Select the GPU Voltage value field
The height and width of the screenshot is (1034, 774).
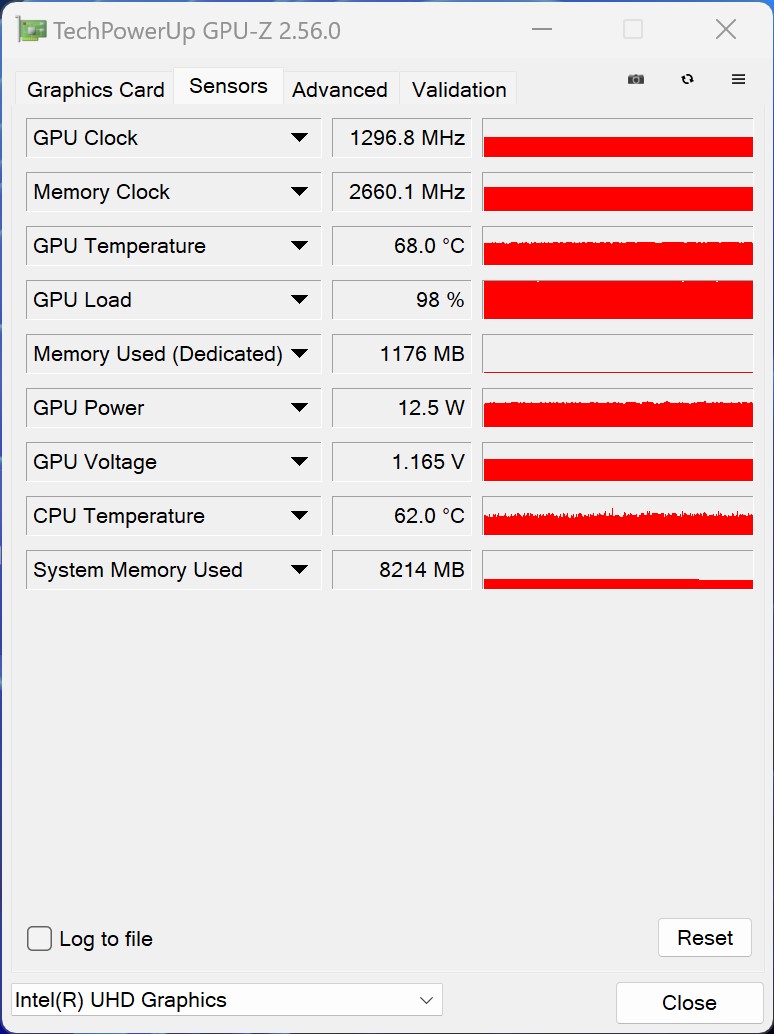pyautogui.click(x=402, y=462)
